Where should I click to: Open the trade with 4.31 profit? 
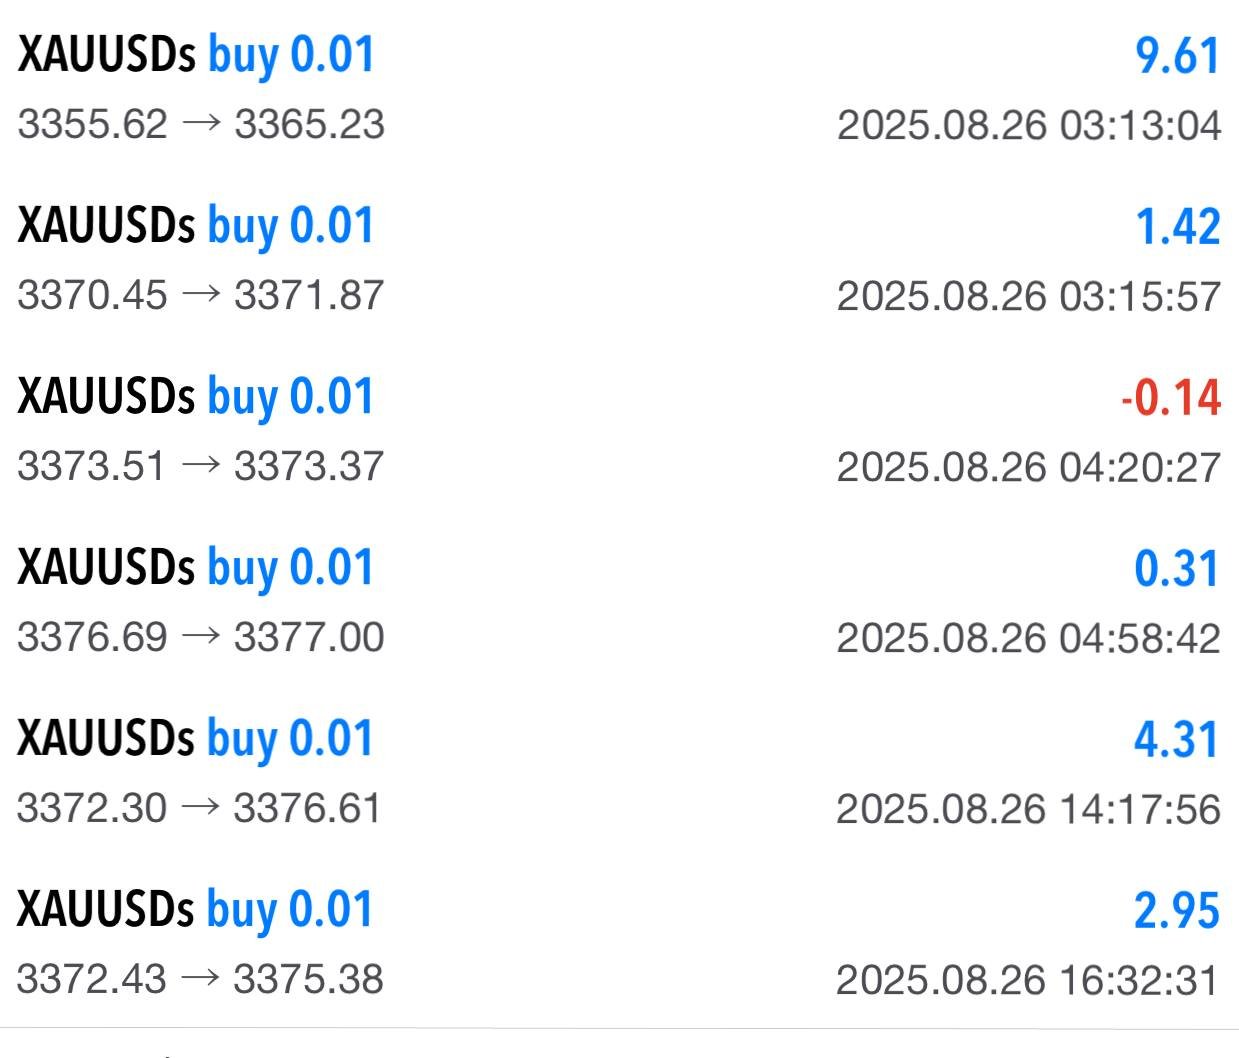click(x=1176, y=740)
